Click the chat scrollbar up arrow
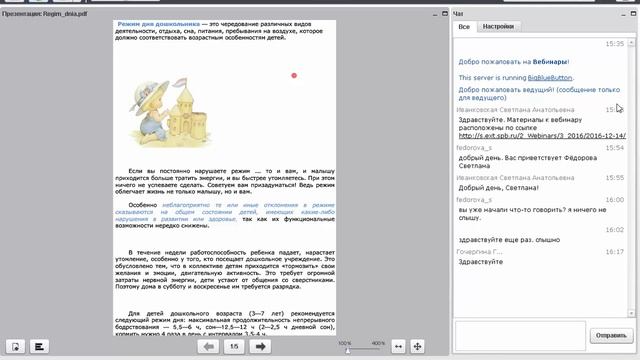This screenshot has width=640, height=360. (631, 43)
